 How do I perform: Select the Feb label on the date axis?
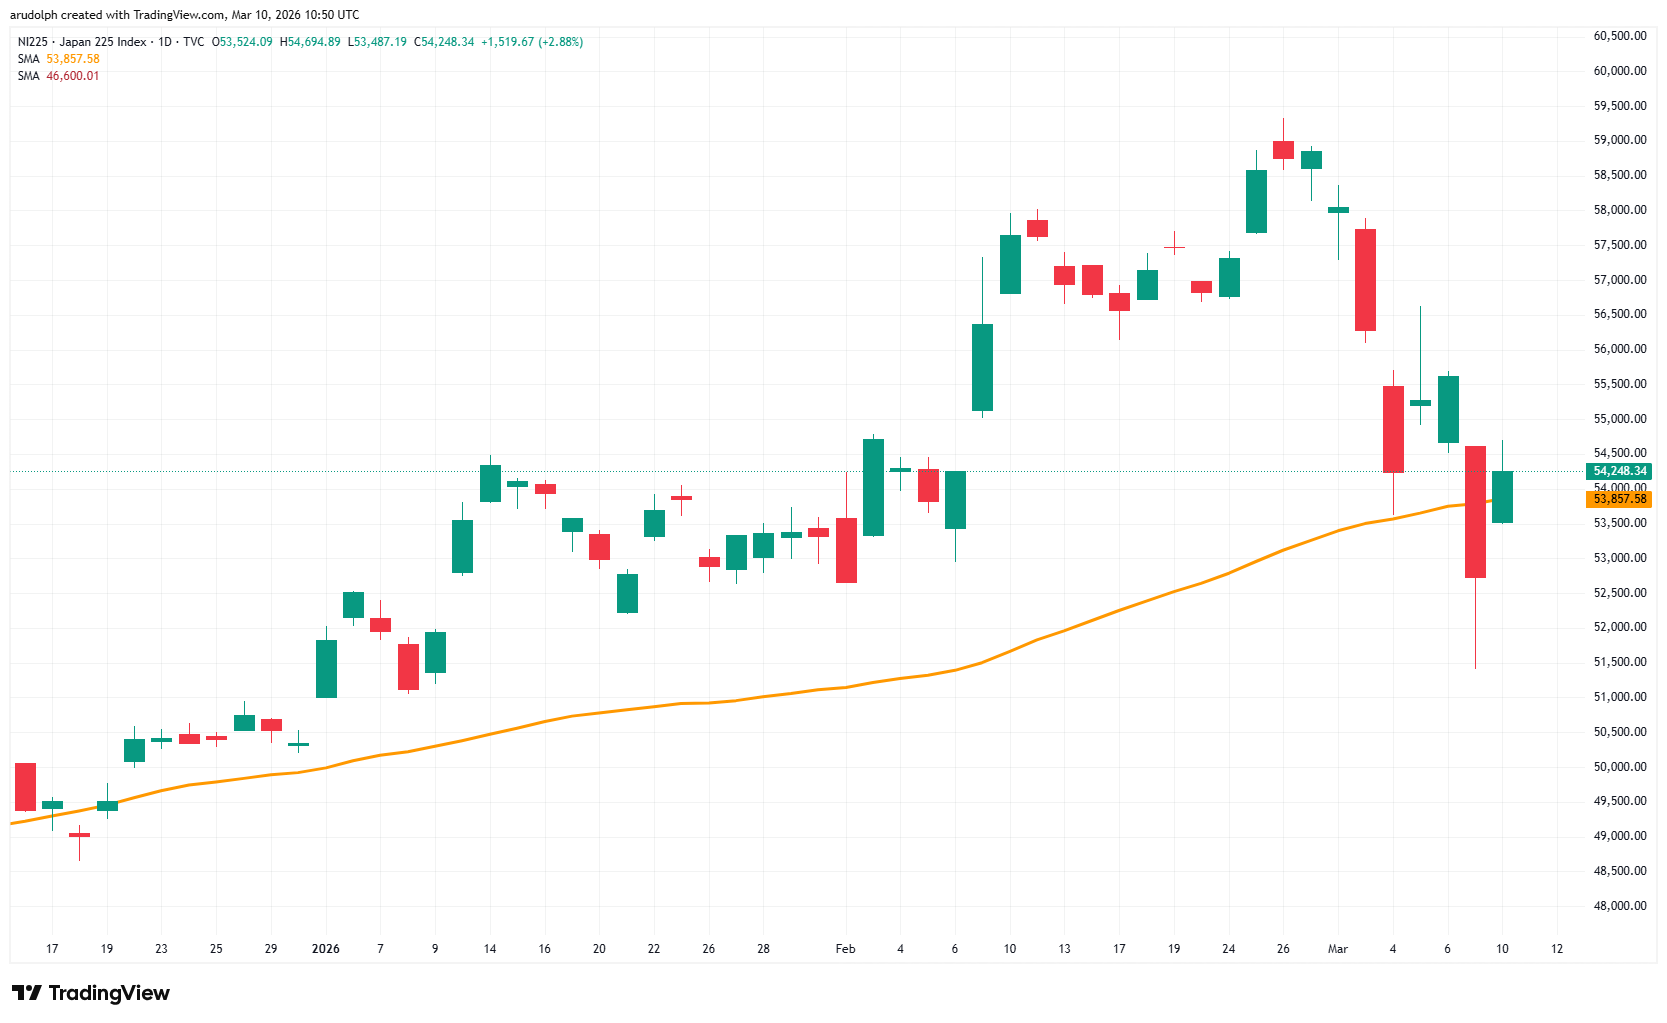point(845,949)
